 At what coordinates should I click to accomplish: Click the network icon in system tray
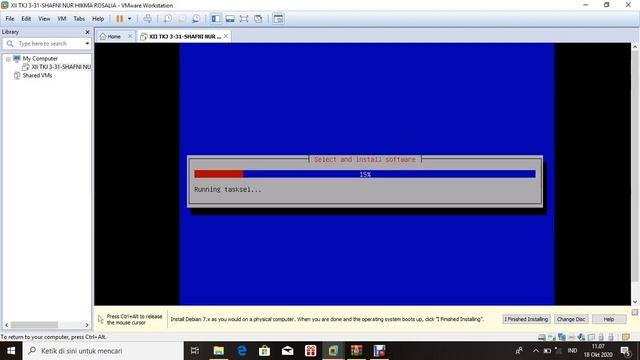coord(558,351)
